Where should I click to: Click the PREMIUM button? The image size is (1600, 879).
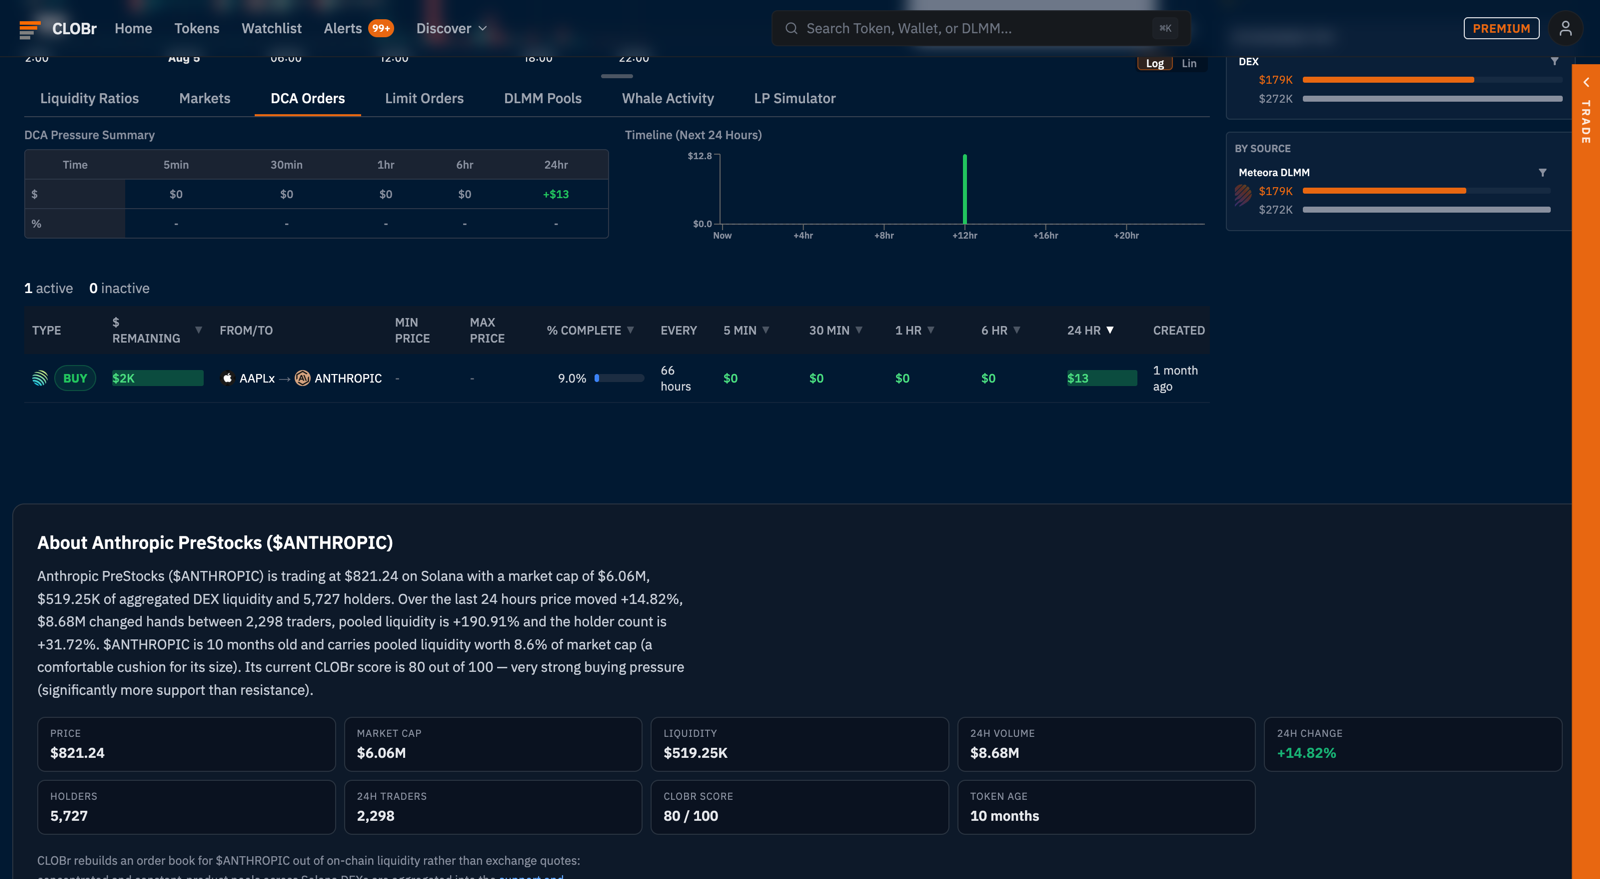tap(1501, 28)
